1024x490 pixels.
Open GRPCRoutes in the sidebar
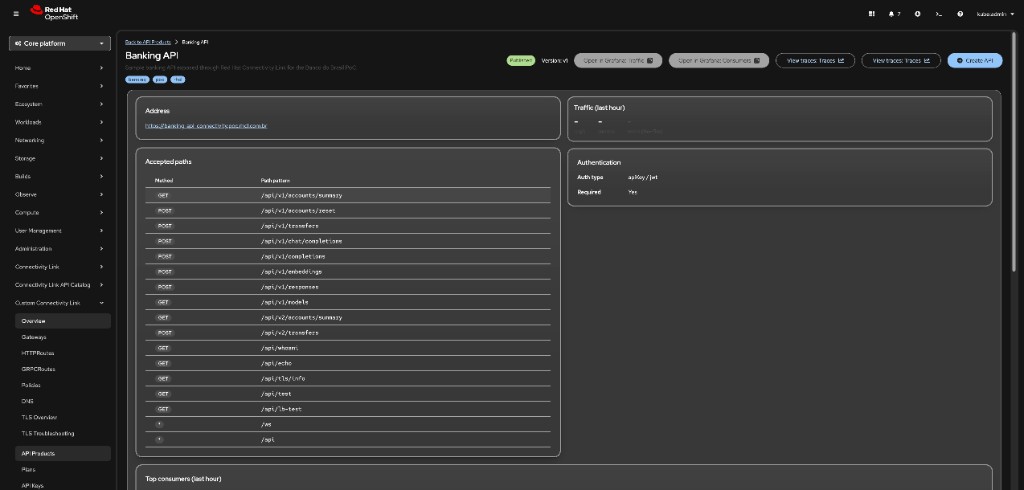coord(63,369)
